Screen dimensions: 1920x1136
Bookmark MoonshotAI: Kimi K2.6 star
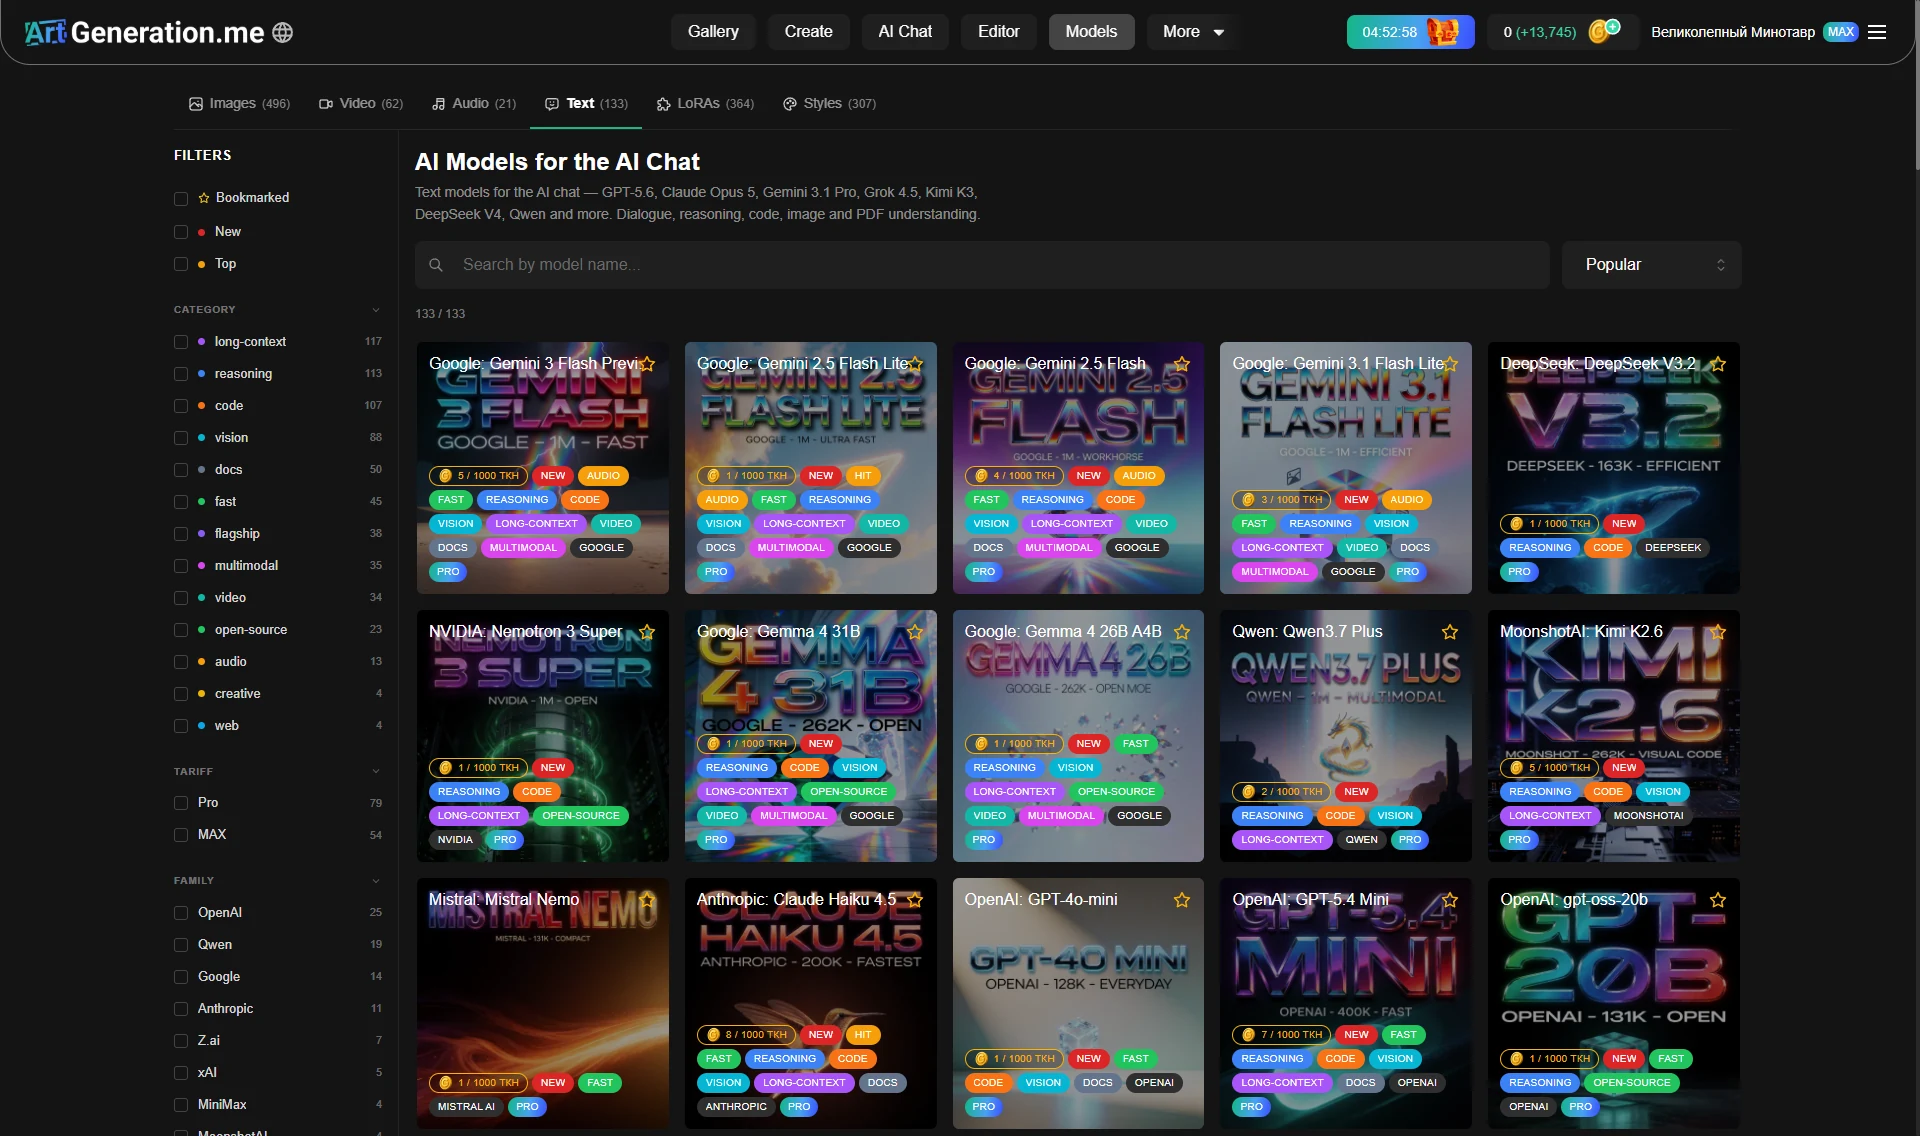[1718, 632]
